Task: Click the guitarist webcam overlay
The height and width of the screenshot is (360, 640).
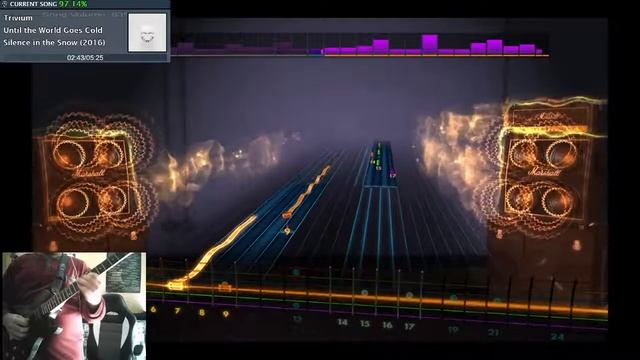Action: [x=74, y=306]
